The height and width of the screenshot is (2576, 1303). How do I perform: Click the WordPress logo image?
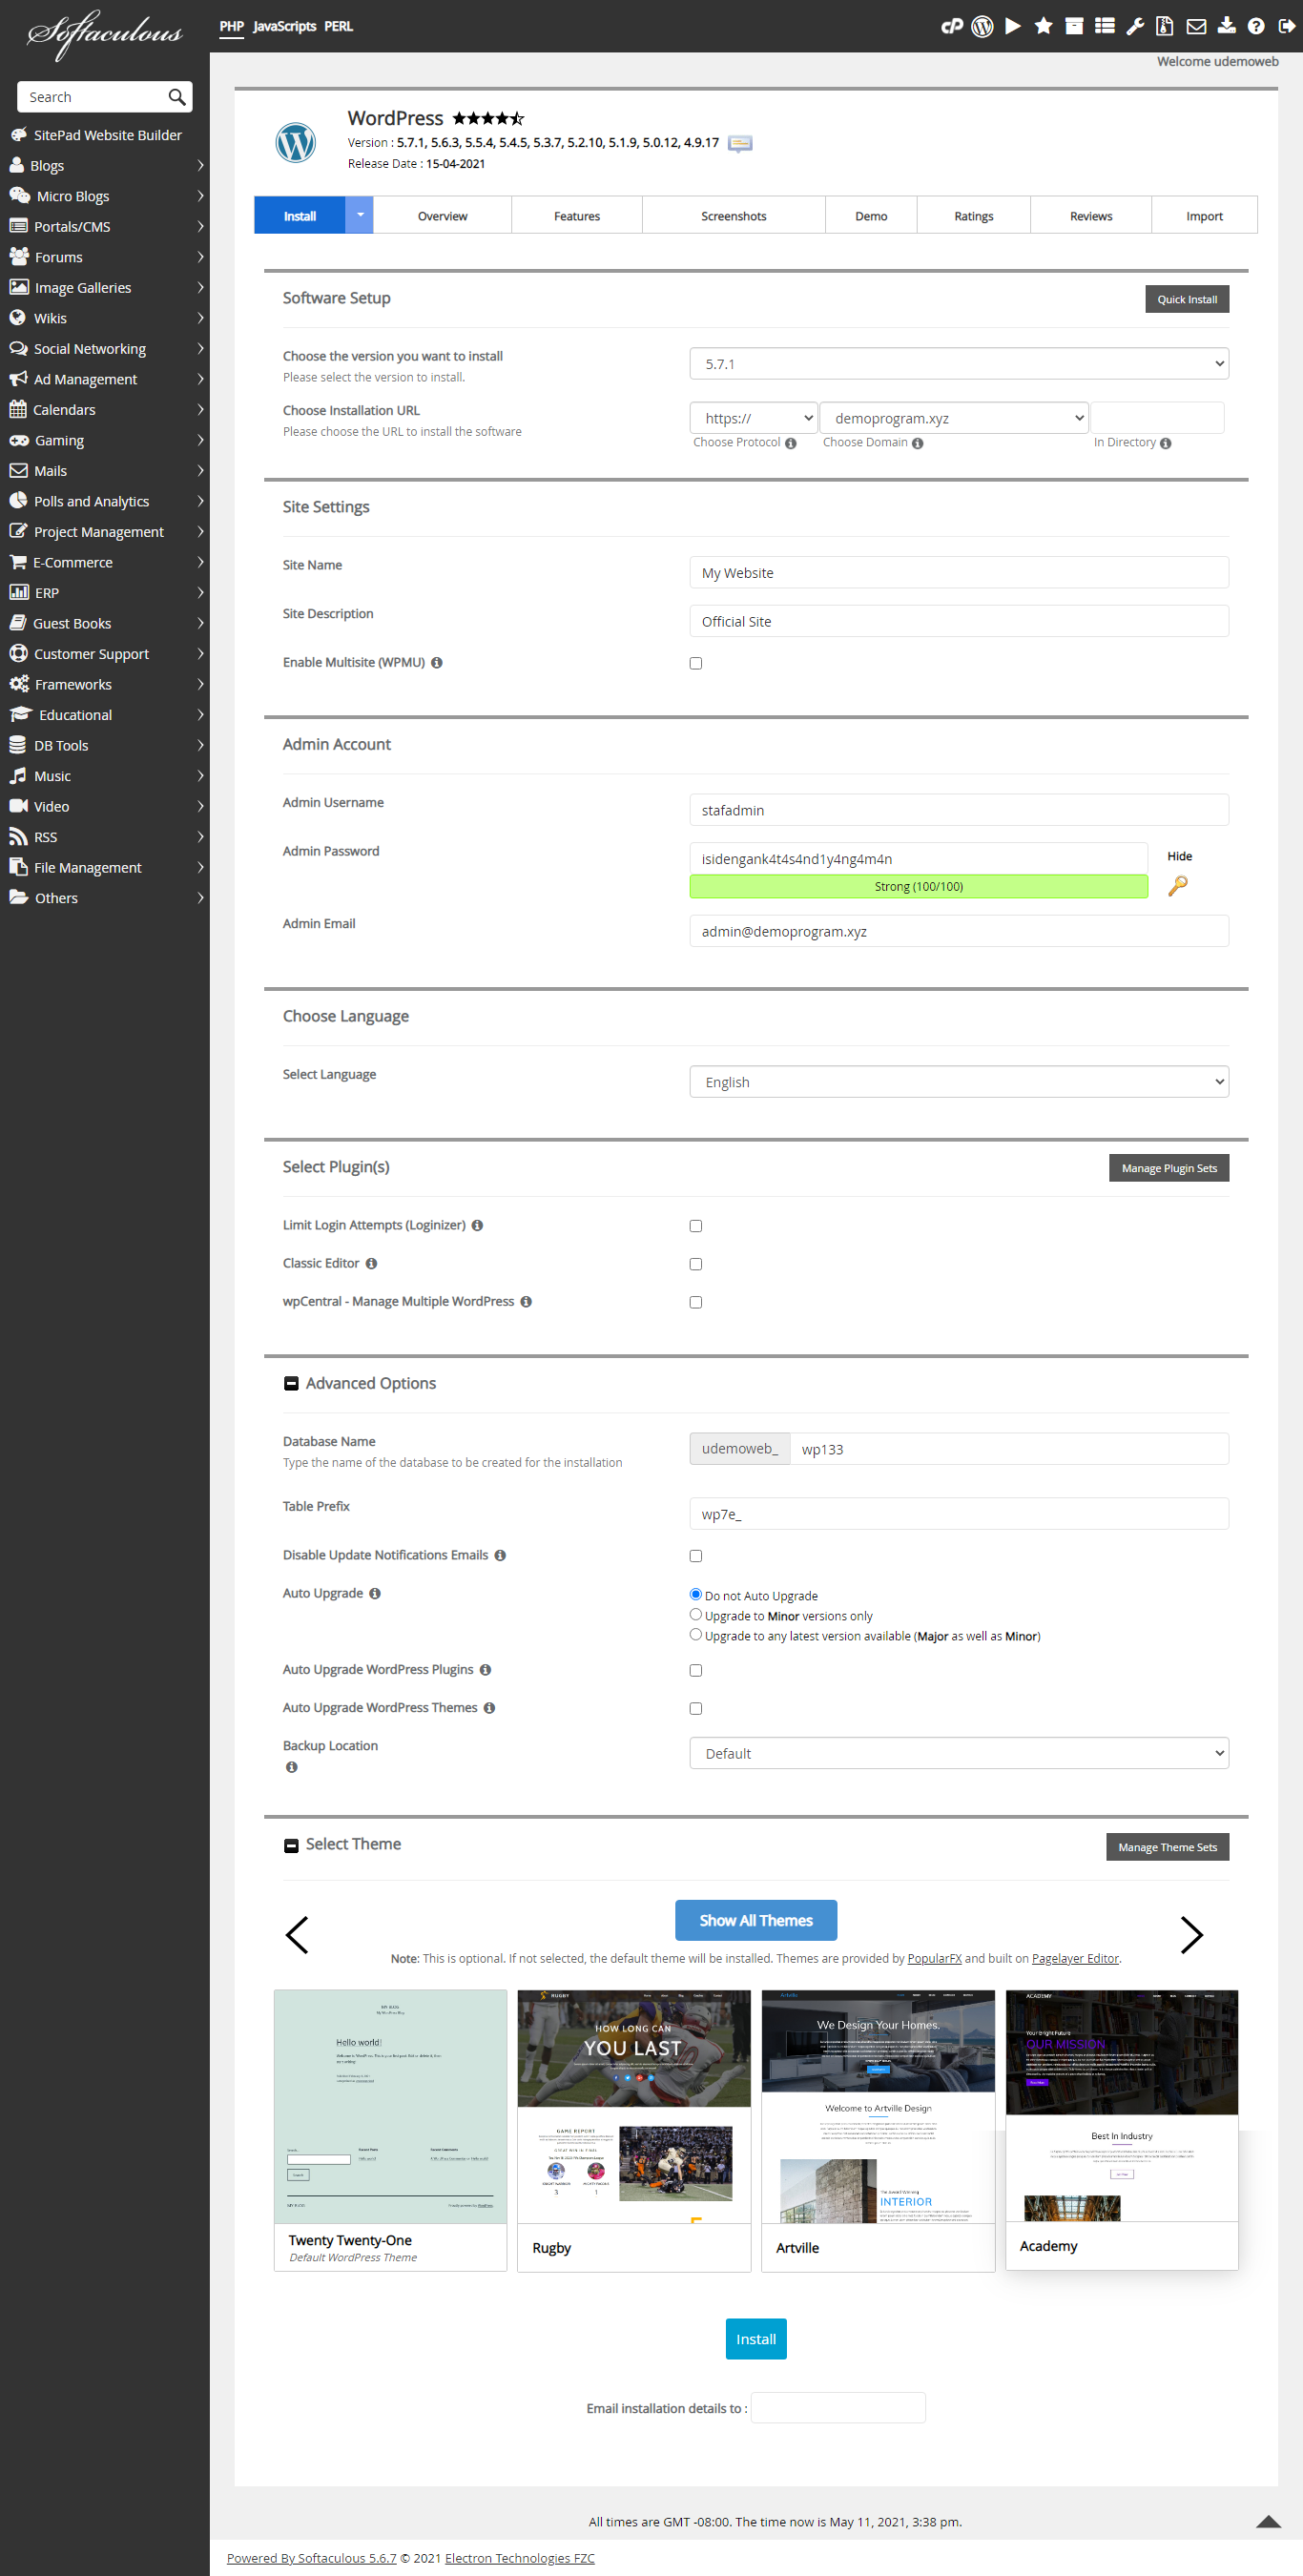click(x=296, y=142)
